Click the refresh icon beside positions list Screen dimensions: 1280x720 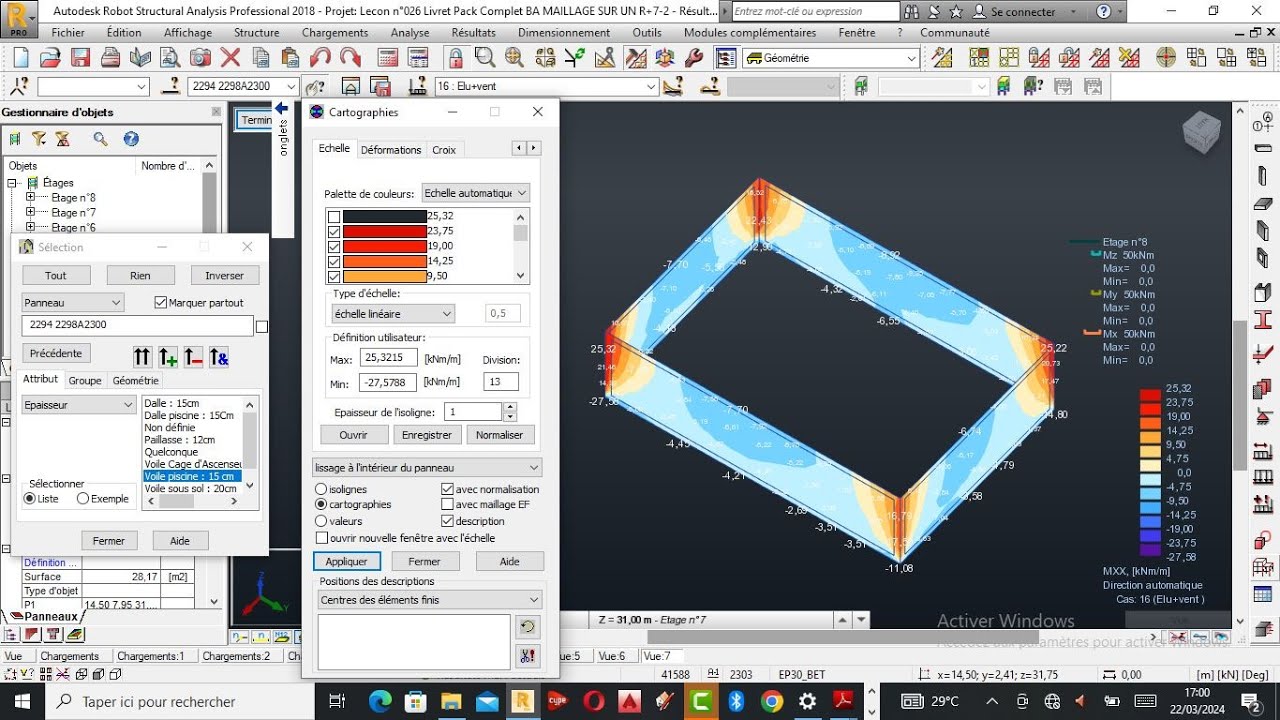click(528, 627)
